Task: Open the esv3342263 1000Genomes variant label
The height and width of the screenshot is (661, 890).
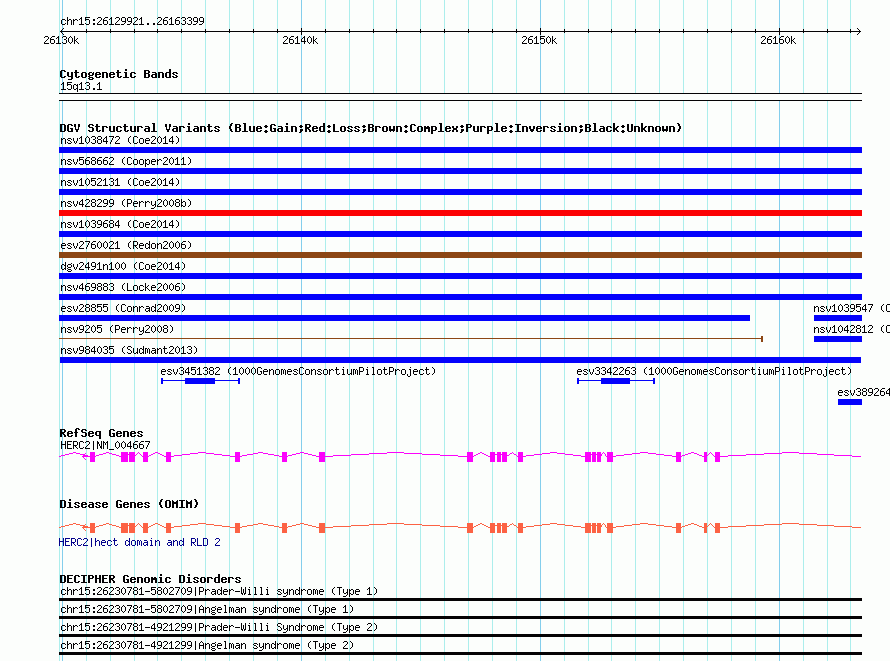Action: pos(714,371)
